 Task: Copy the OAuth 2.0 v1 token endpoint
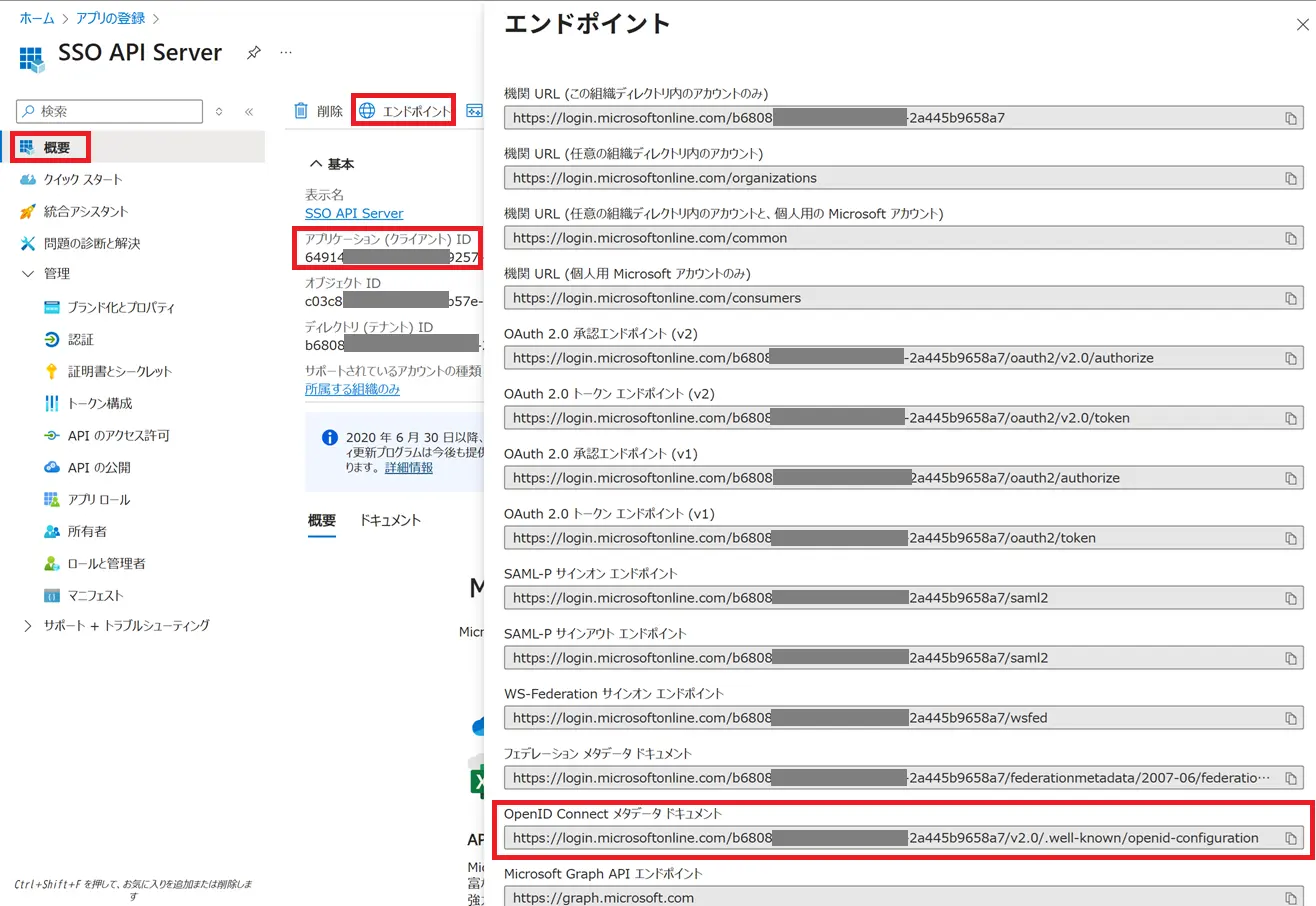coord(1290,538)
